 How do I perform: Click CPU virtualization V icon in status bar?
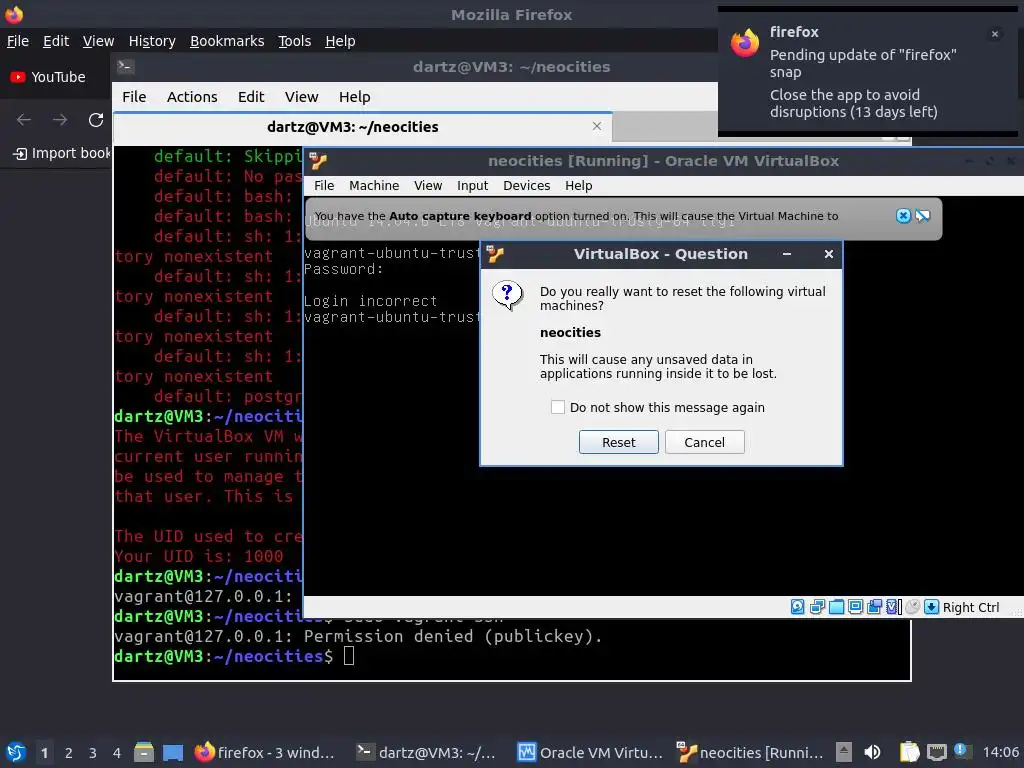[x=892, y=607]
